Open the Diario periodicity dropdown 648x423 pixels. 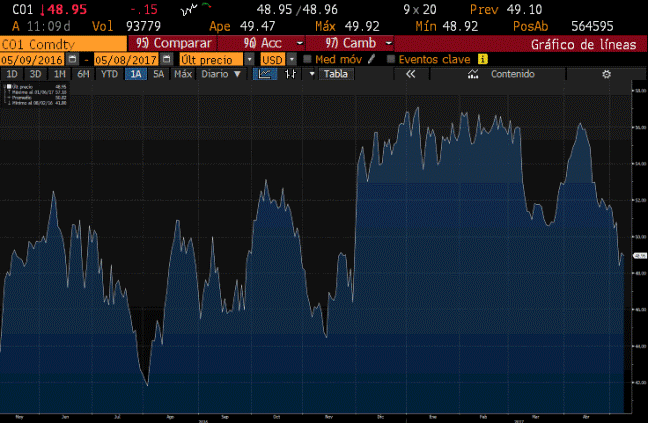coord(221,74)
